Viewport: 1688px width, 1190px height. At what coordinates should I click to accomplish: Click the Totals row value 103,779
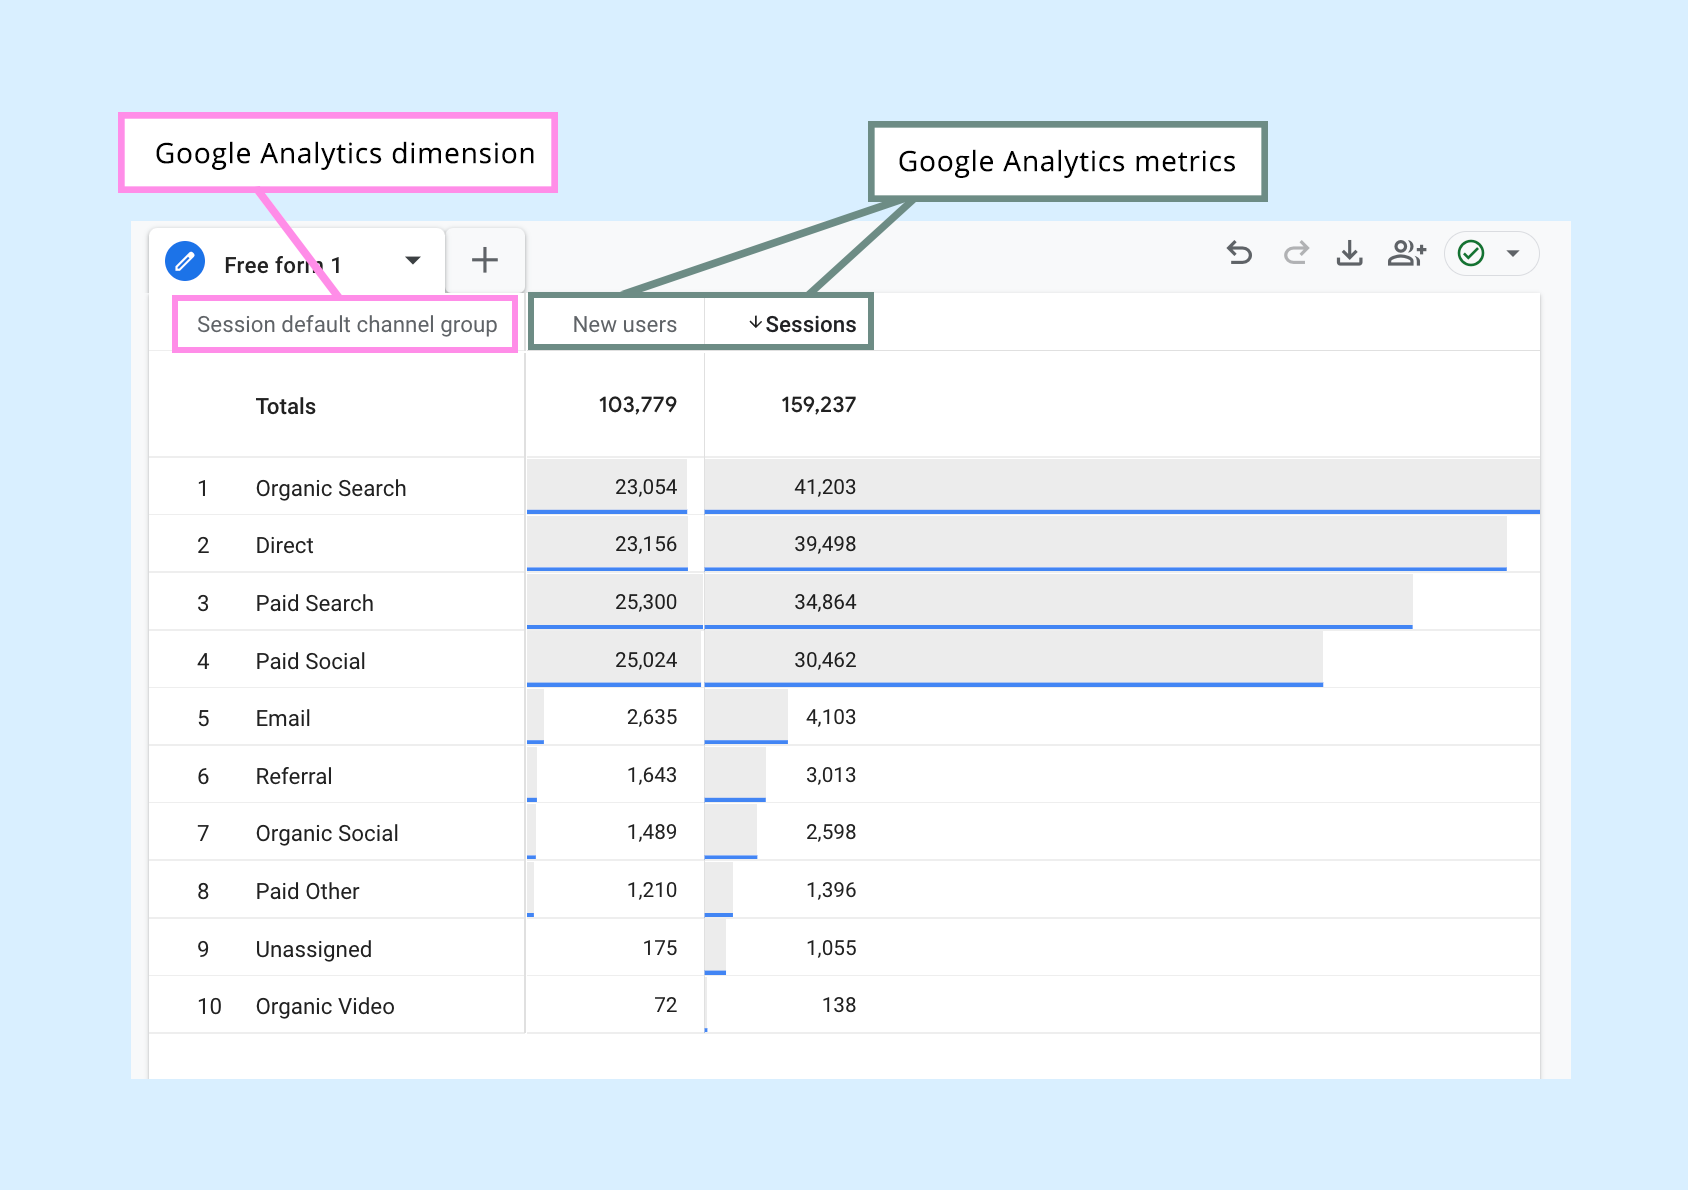637,404
